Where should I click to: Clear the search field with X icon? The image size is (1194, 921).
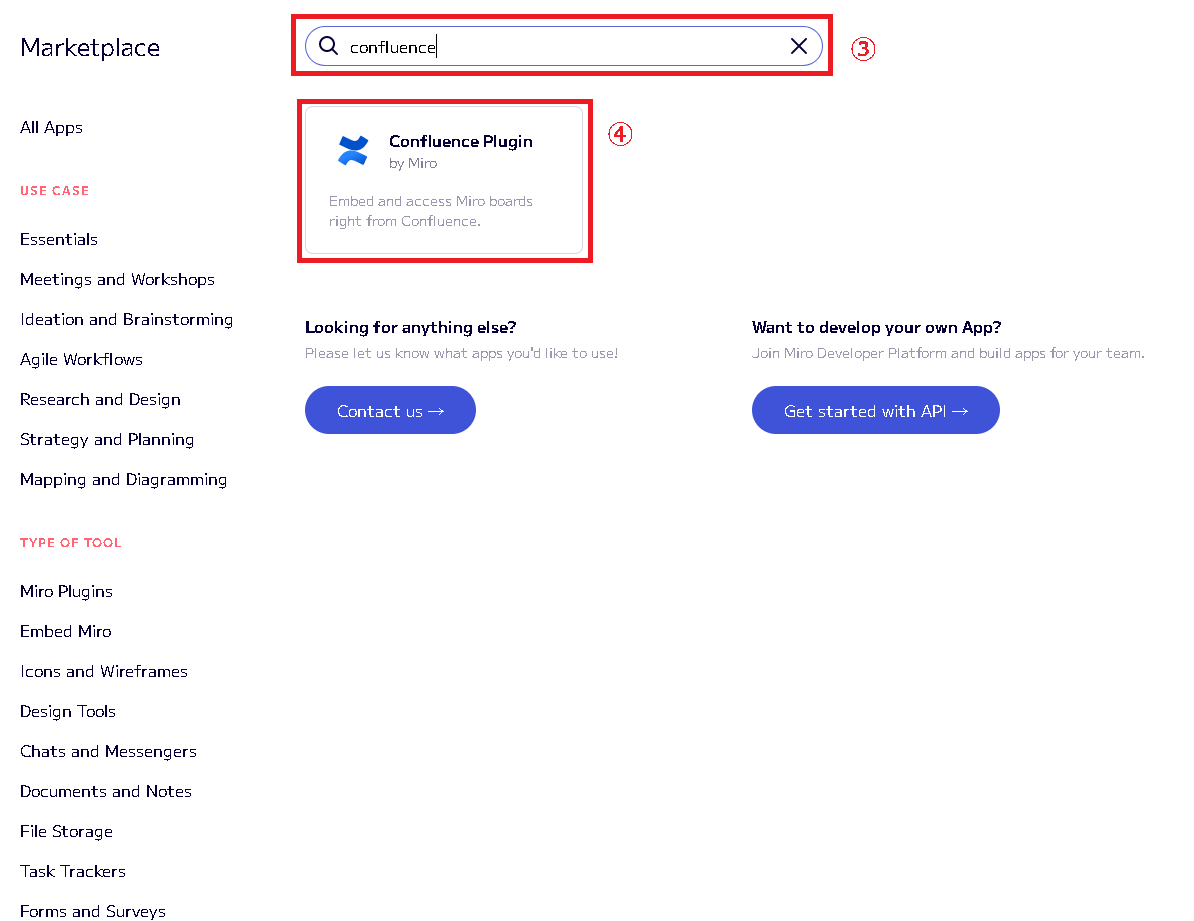(799, 46)
